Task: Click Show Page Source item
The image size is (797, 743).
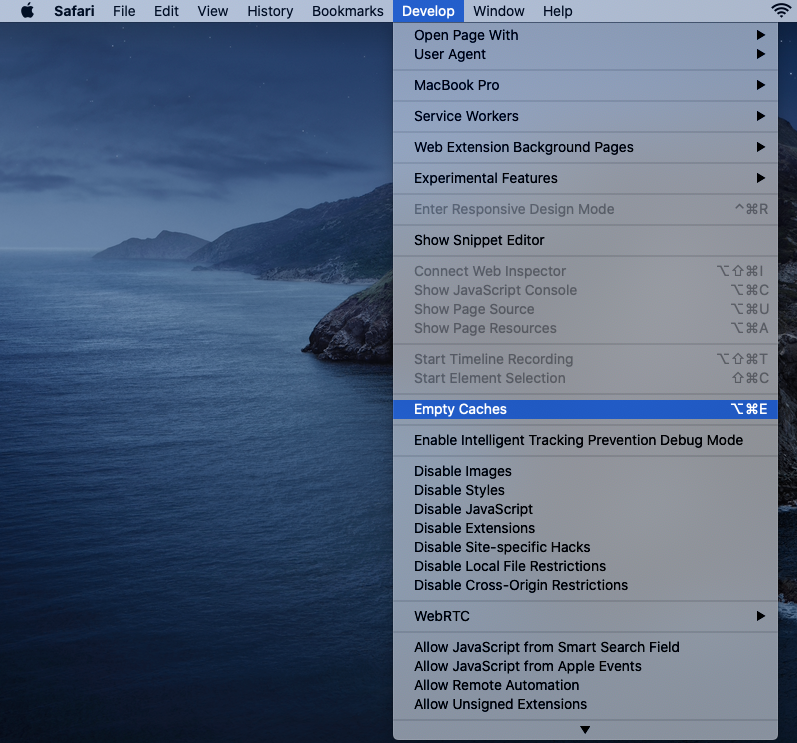Action: [585, 309]
